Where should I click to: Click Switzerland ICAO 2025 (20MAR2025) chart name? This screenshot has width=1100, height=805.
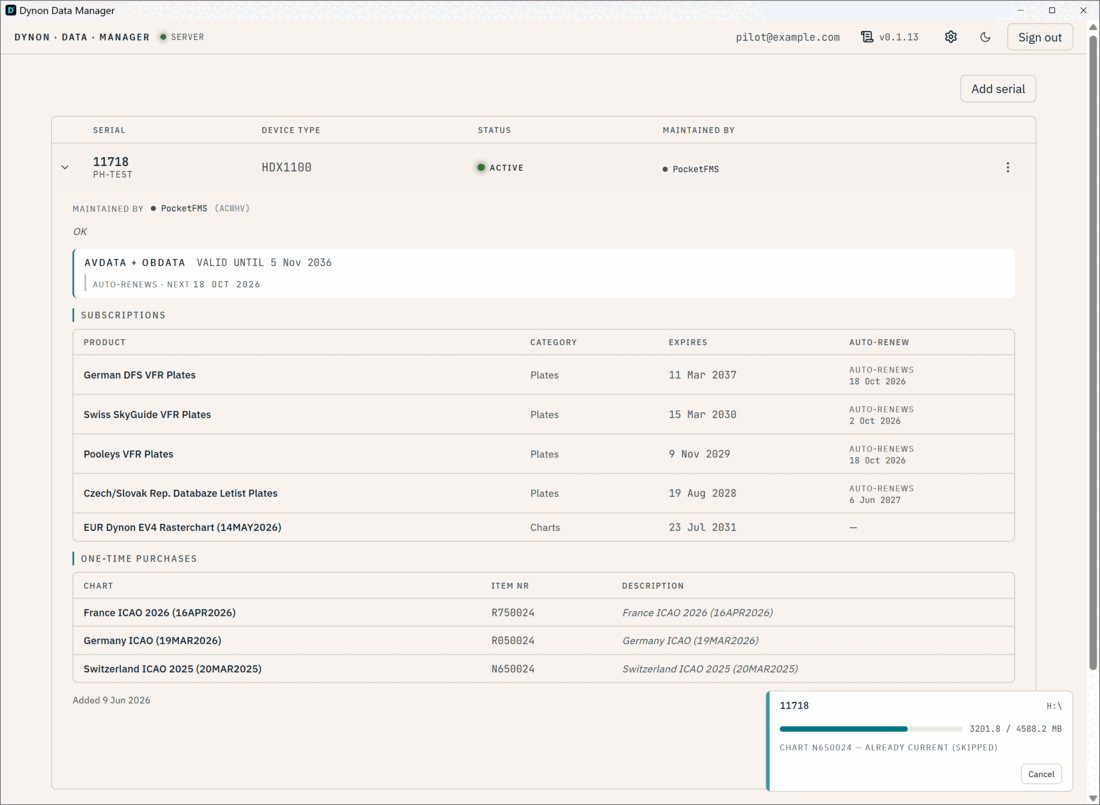[173, 669]
